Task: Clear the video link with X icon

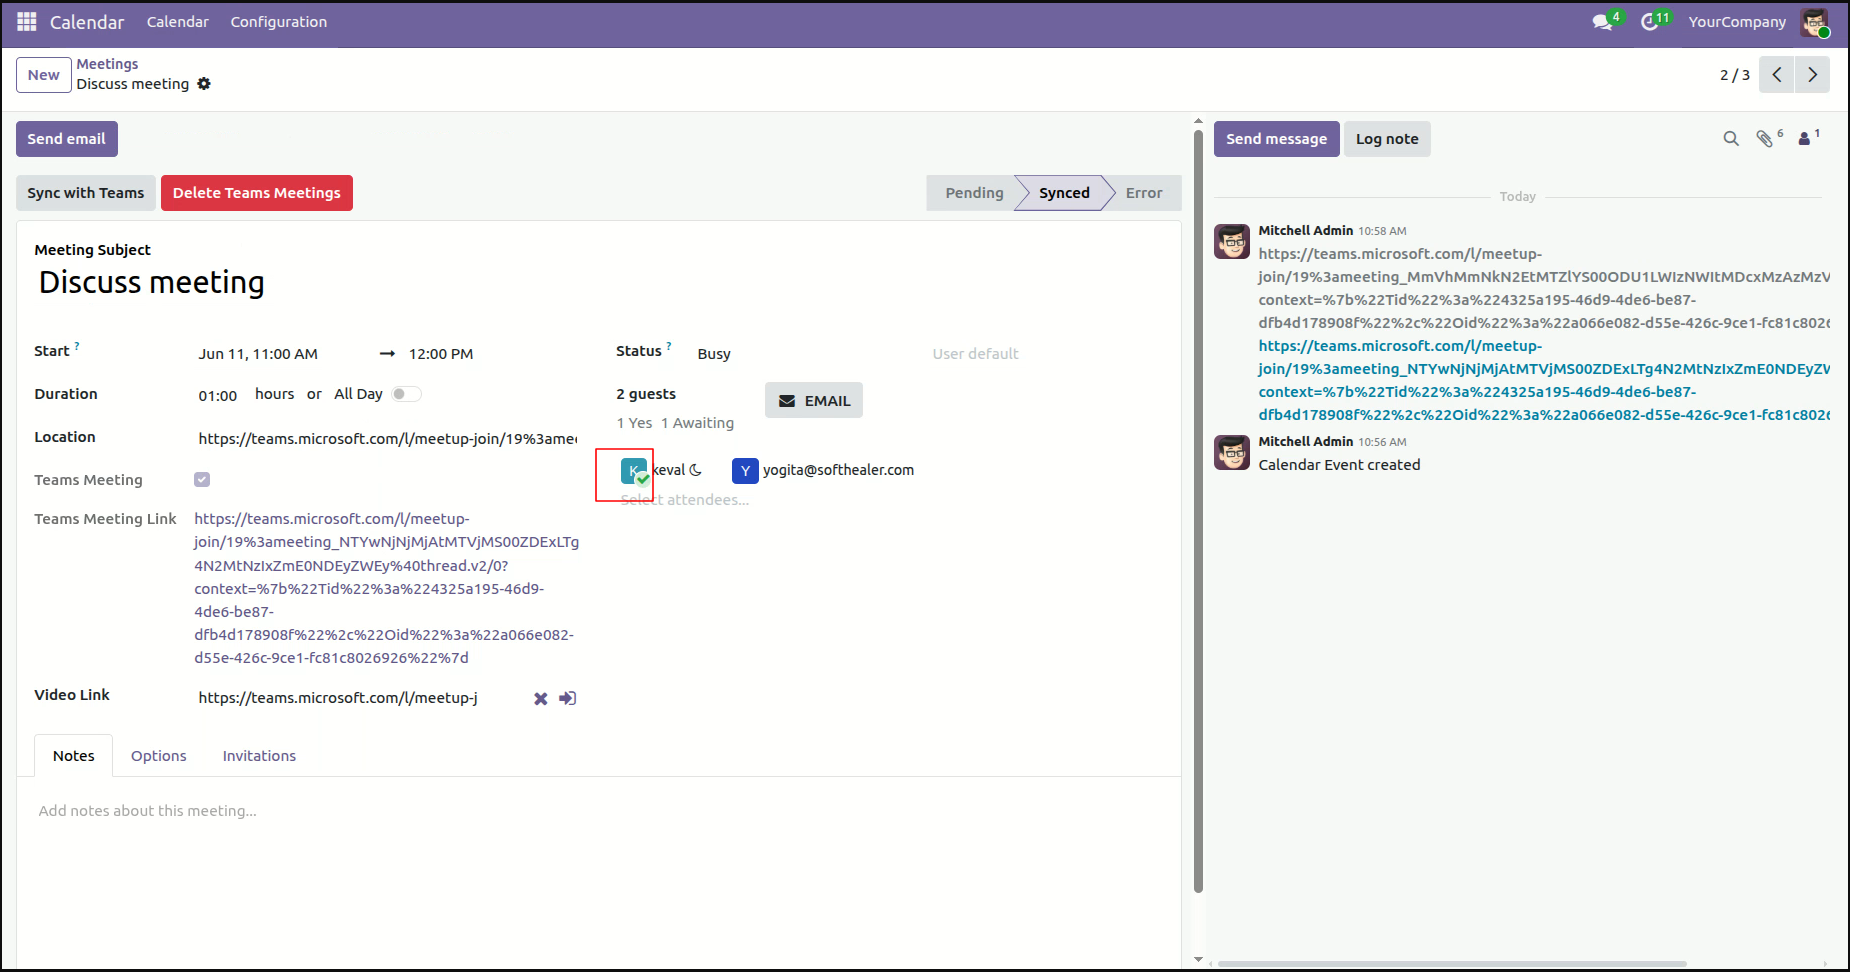Action: (x=541, y=699)
